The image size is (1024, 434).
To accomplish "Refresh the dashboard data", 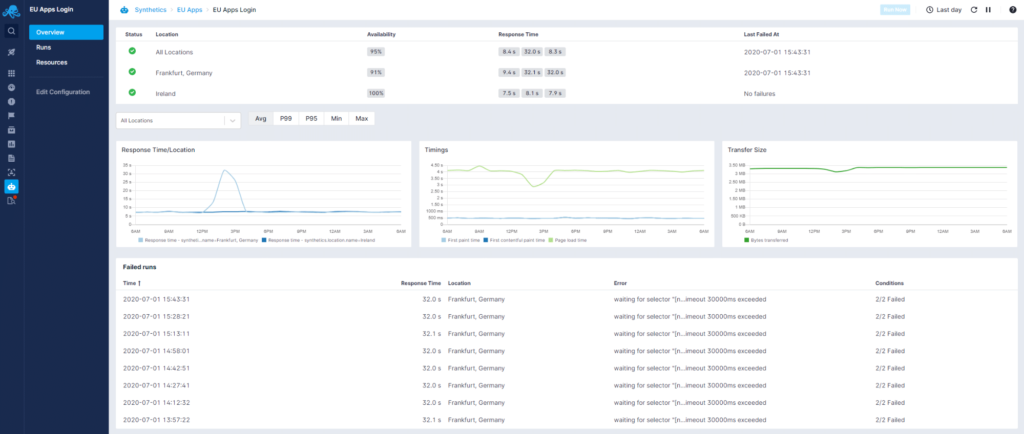I will (973, 10).
